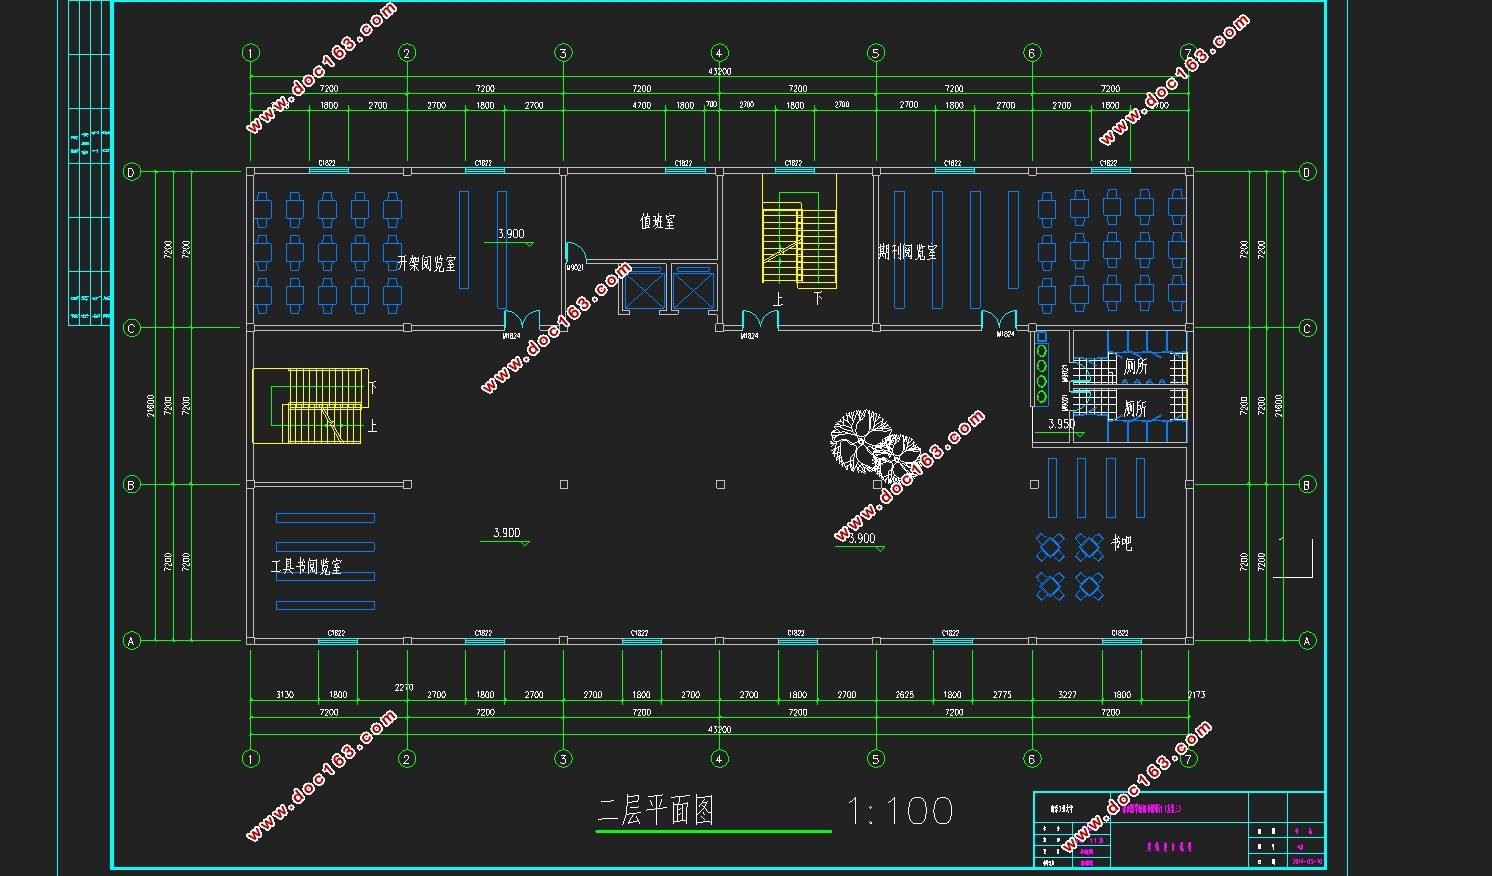1492x876 pixels.
Task: Click the 2270 dimension text
Action: tap(404, 687)
